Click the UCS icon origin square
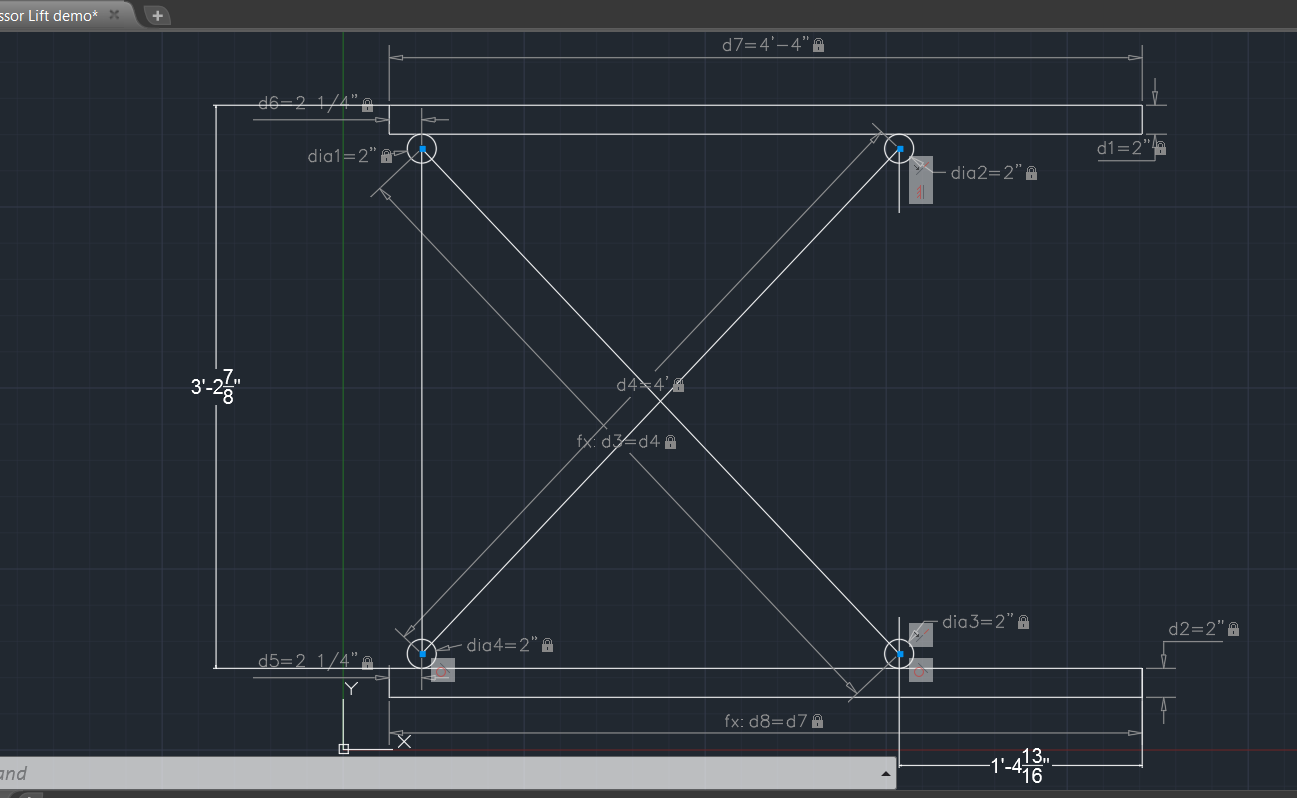The height and width of the screenshot is (798, 1297). pos(344,749)
